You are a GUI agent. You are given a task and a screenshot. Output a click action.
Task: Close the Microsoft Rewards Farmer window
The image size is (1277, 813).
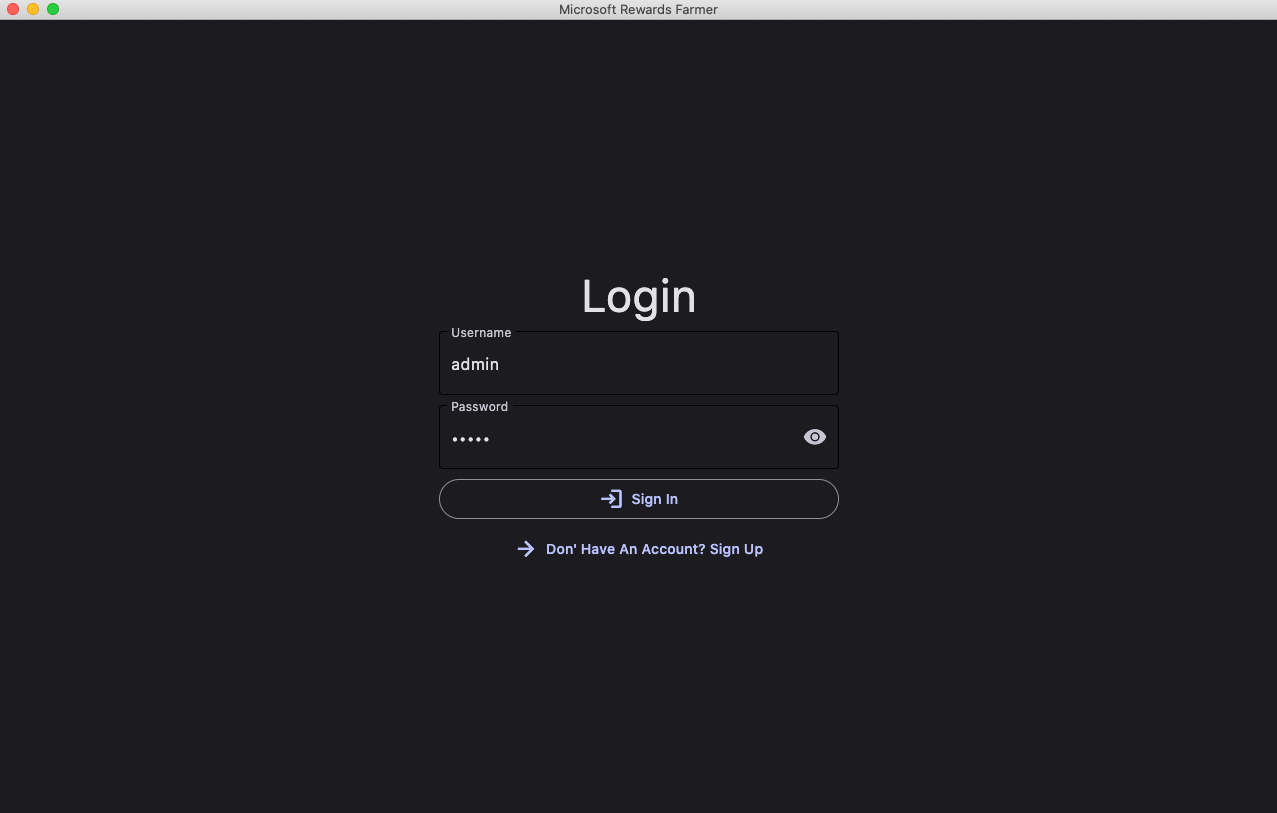13,9
